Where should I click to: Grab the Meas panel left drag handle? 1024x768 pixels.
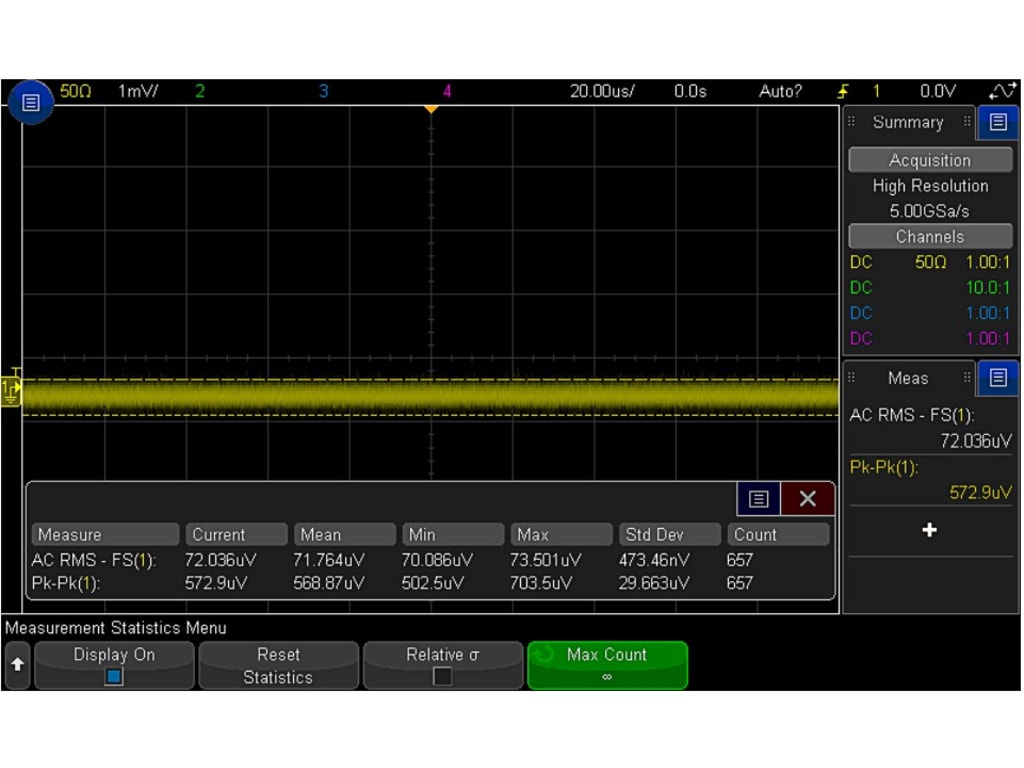click(851, 377)
